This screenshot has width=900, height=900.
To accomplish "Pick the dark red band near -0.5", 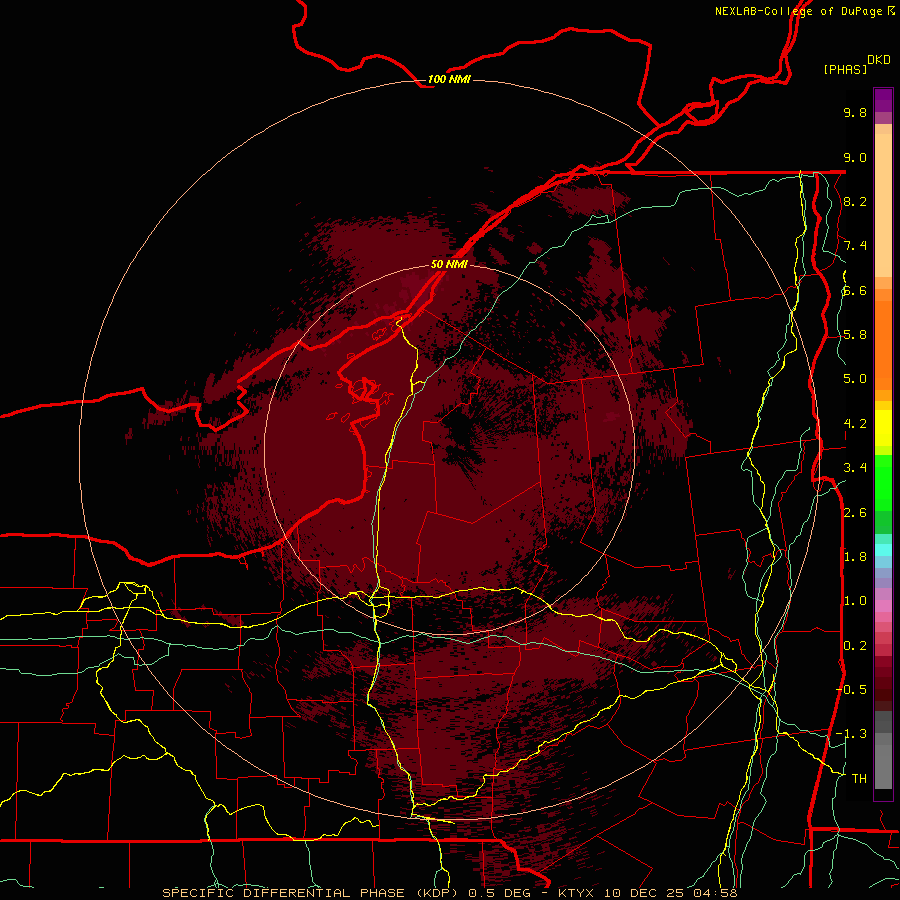I will click(883, 689).
